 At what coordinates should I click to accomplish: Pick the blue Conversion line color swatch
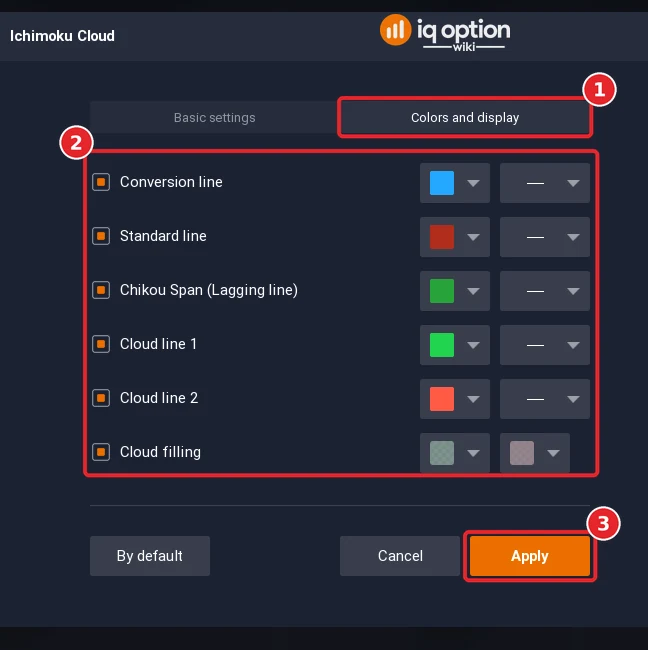click(x=442, y=183)
